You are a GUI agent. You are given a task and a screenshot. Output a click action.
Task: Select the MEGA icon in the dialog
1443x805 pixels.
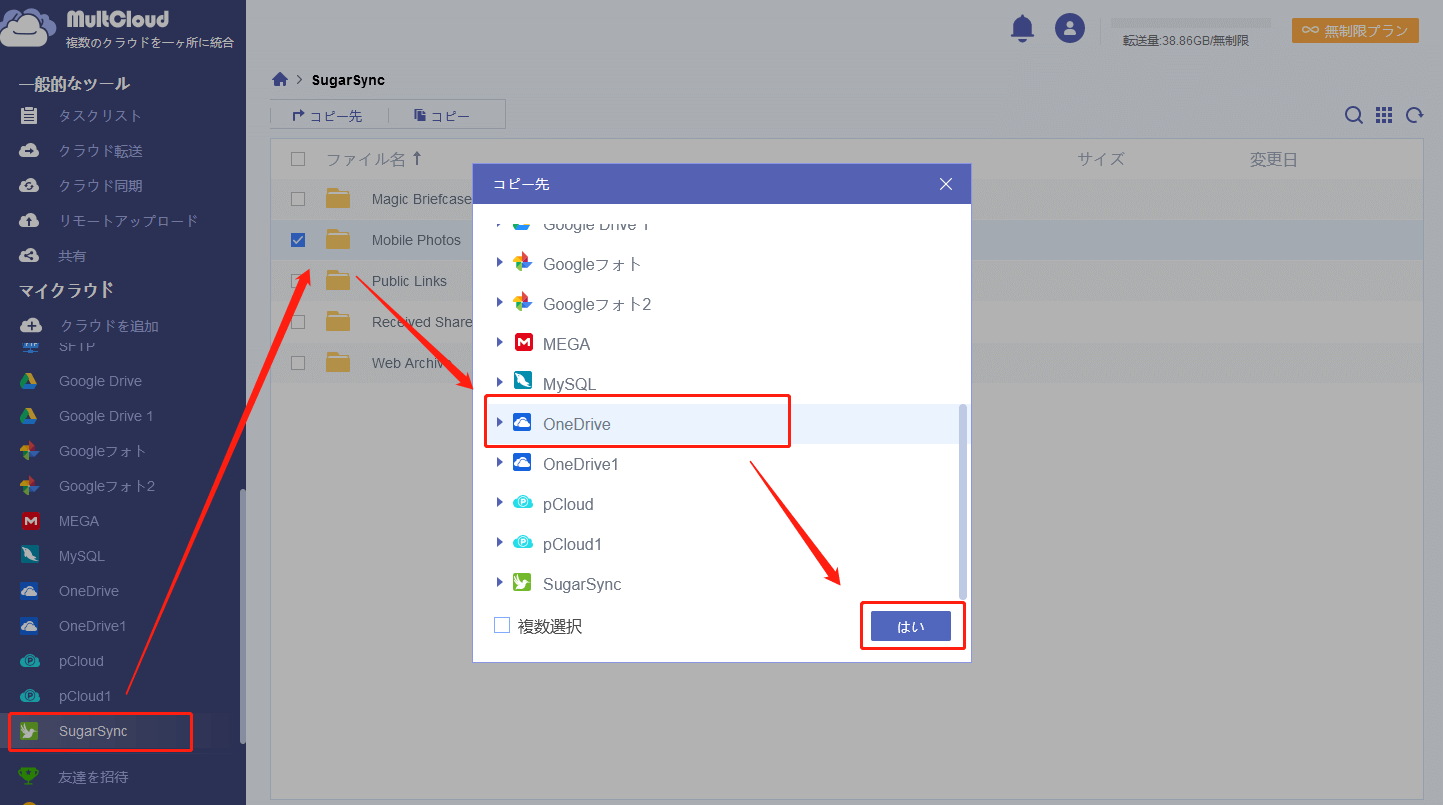pos(523,344)
